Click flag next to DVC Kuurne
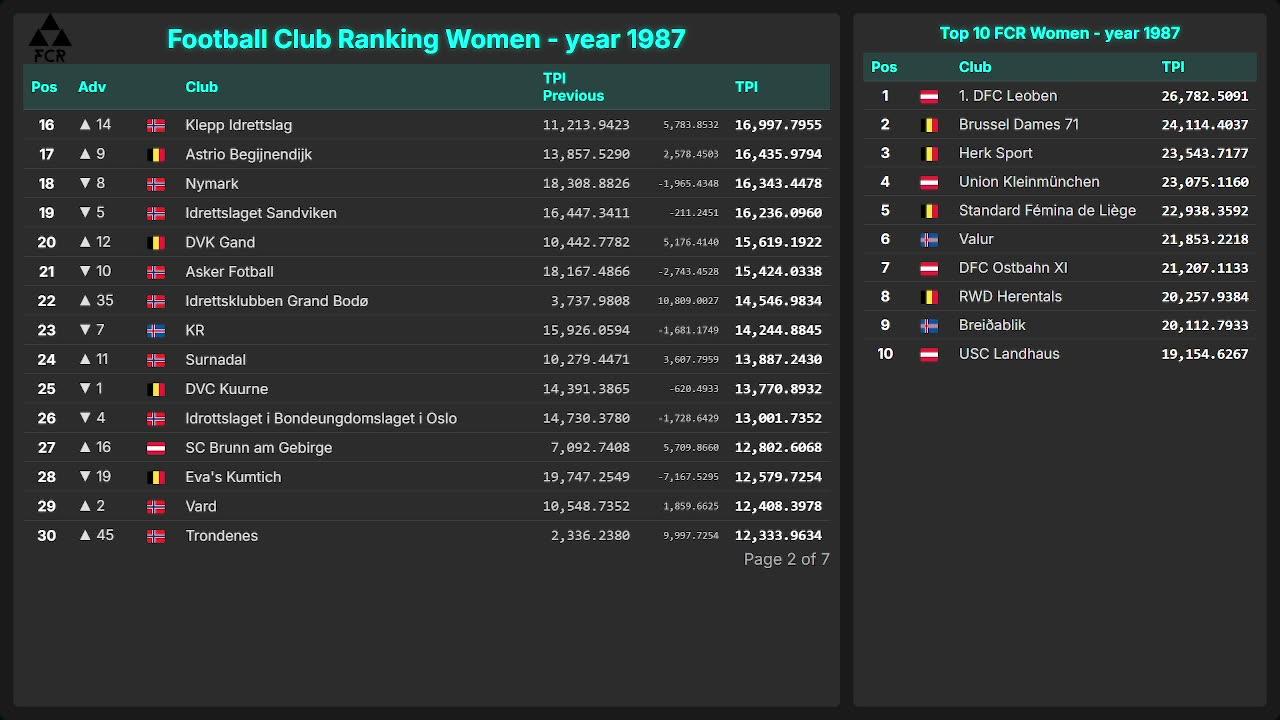This screenshot has height=720, width=1280. click(x=156, y=390)
